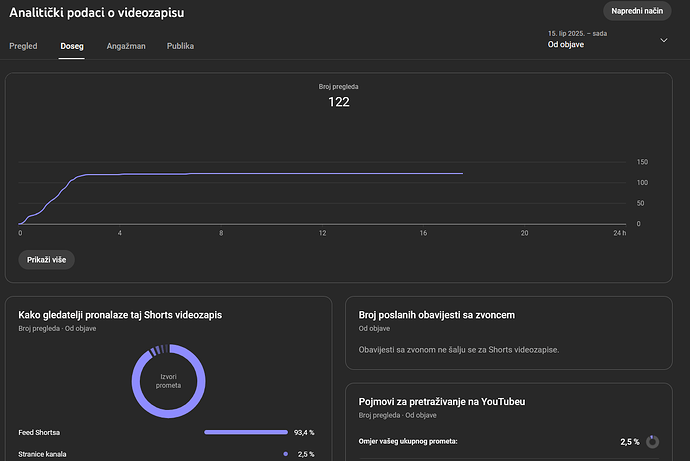Click the Omjer vašeg ukupnog prometa label
The image size is (690, 461).
click(x=408, y=441)
